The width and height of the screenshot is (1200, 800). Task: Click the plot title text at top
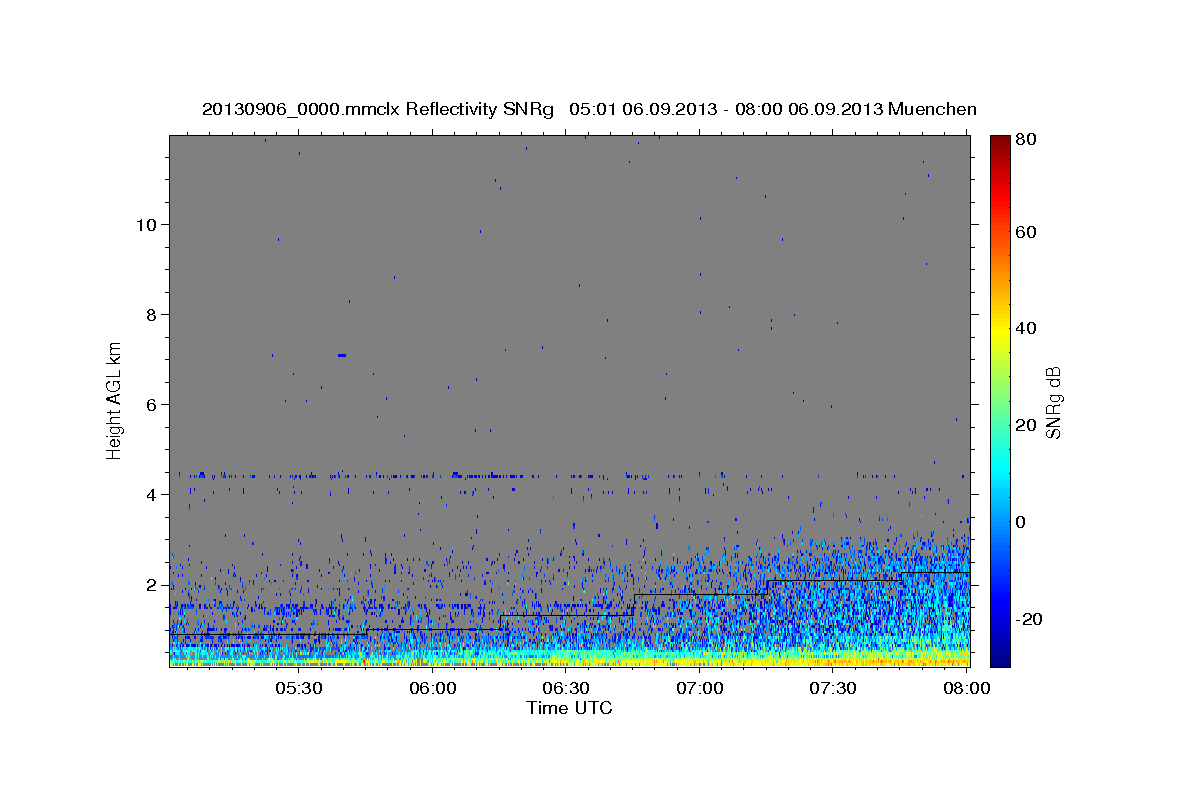(589, 109)
